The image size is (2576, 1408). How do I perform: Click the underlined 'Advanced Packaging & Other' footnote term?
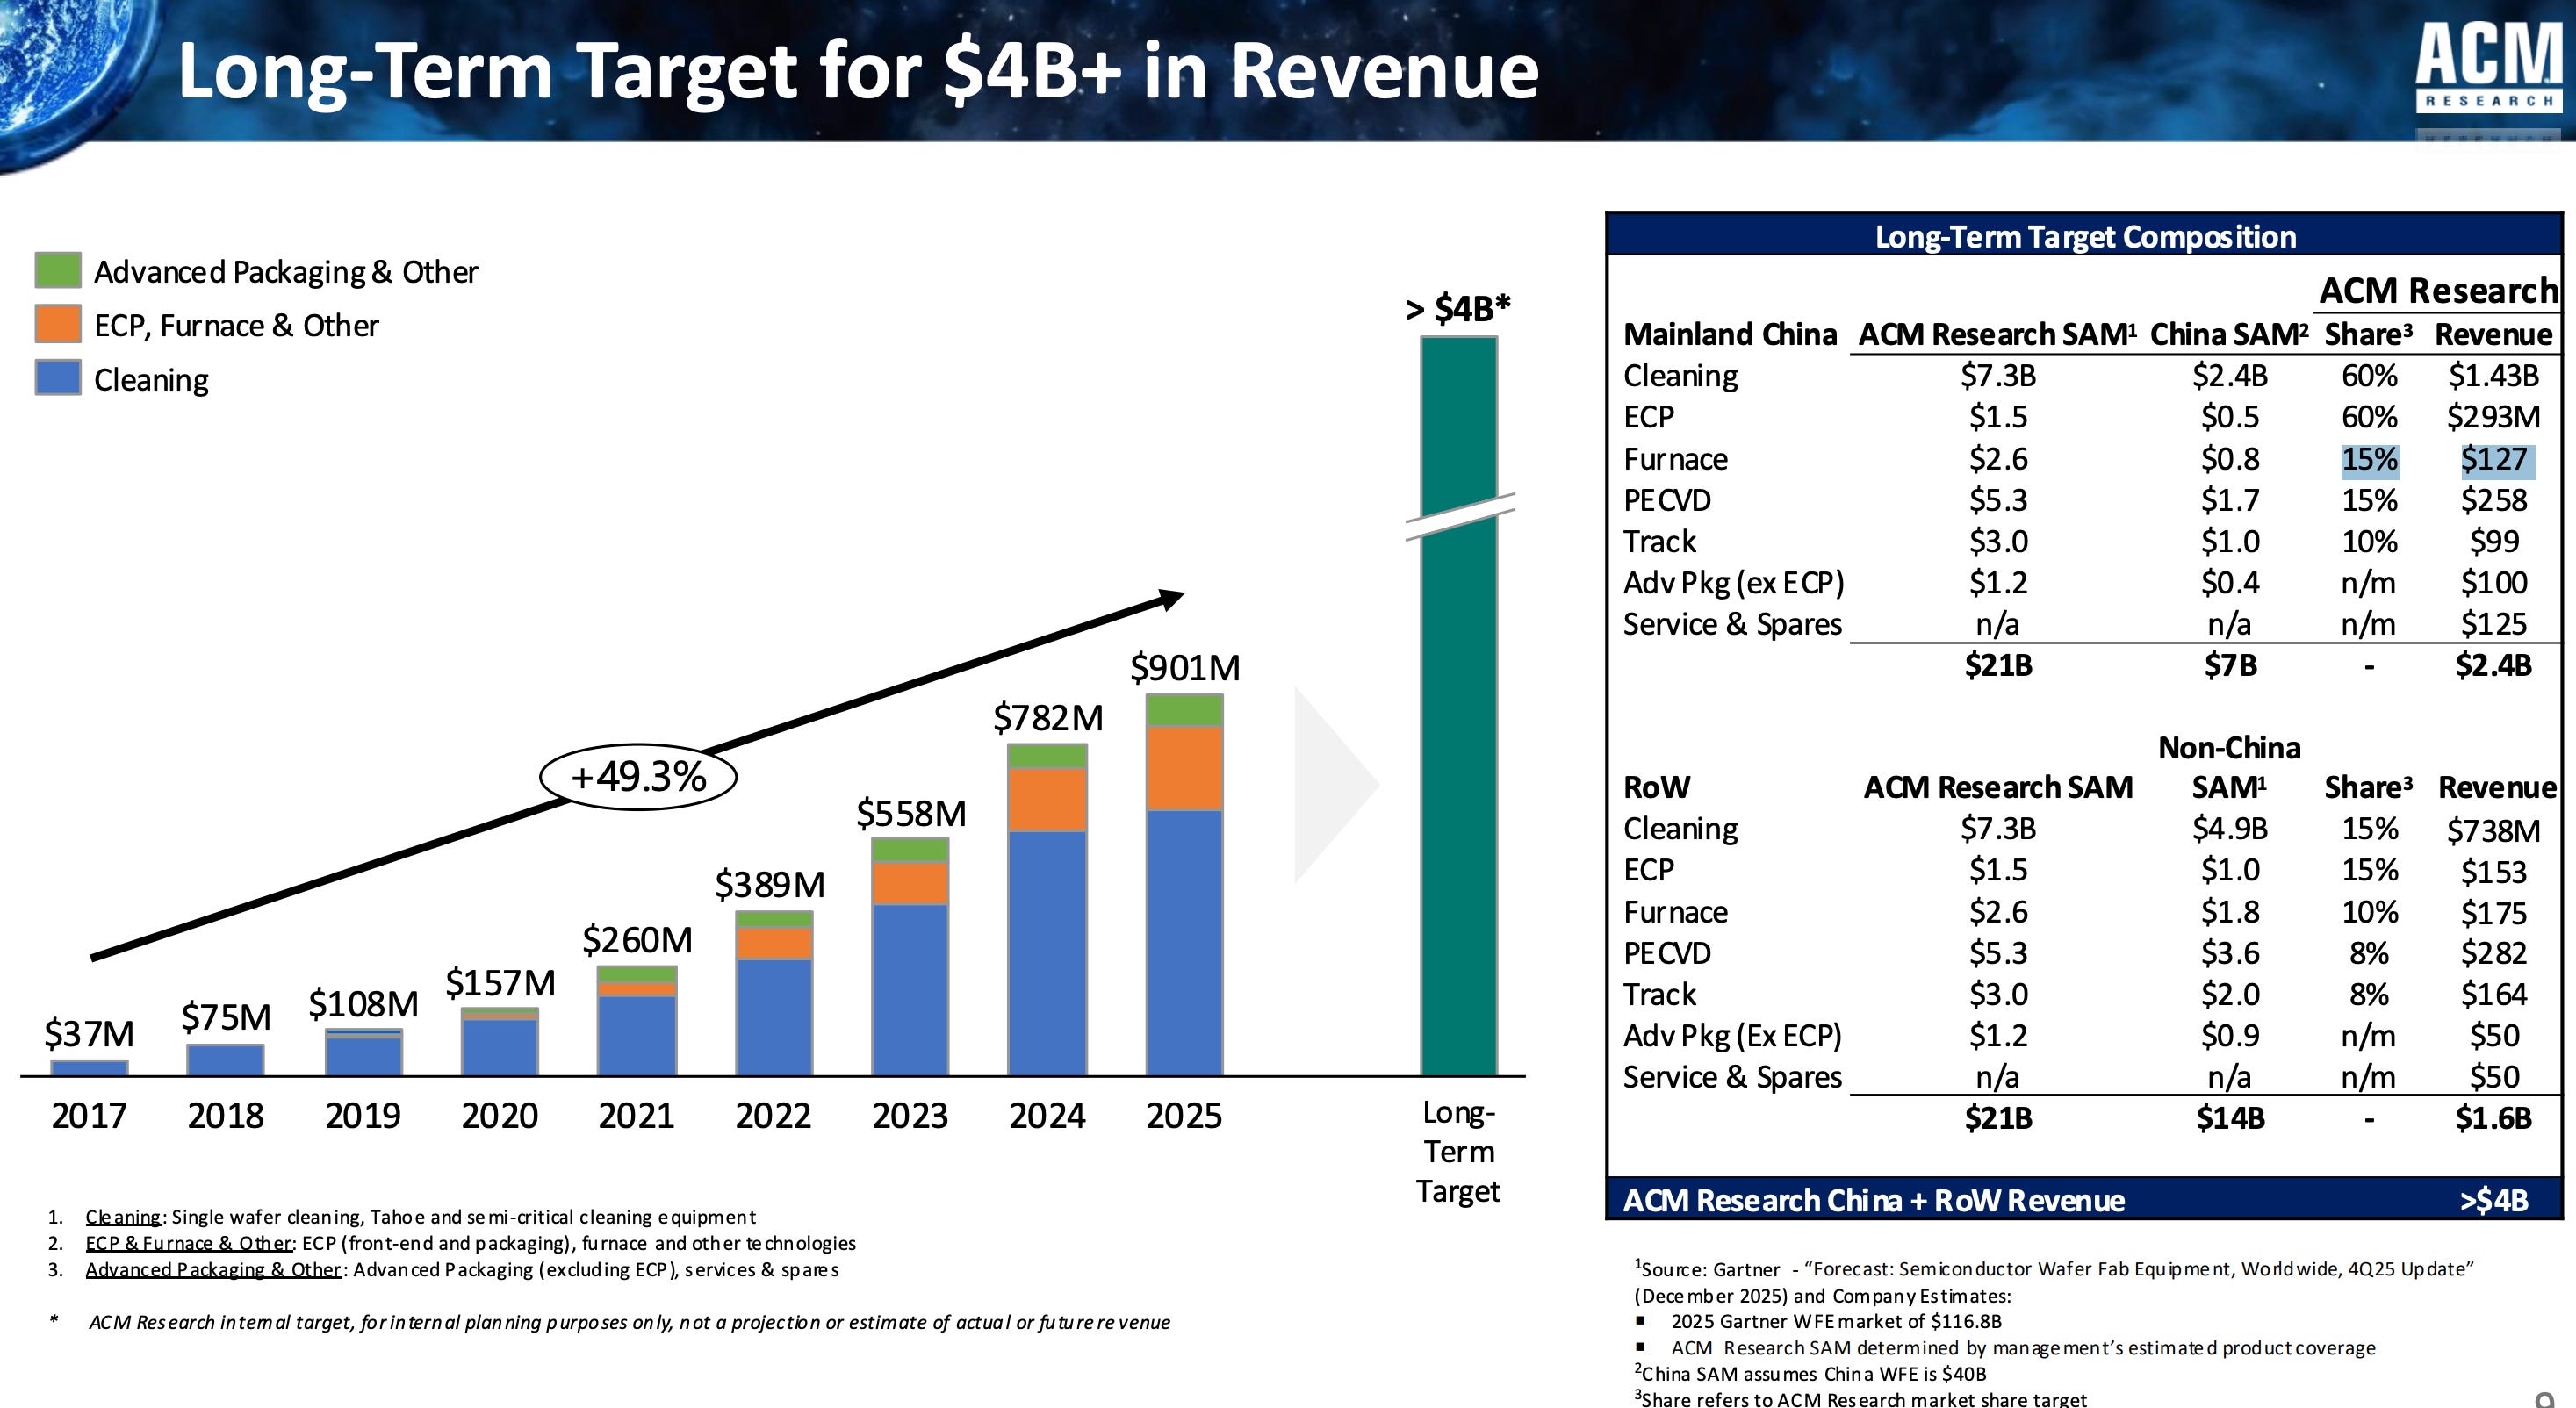point(214,1269)
